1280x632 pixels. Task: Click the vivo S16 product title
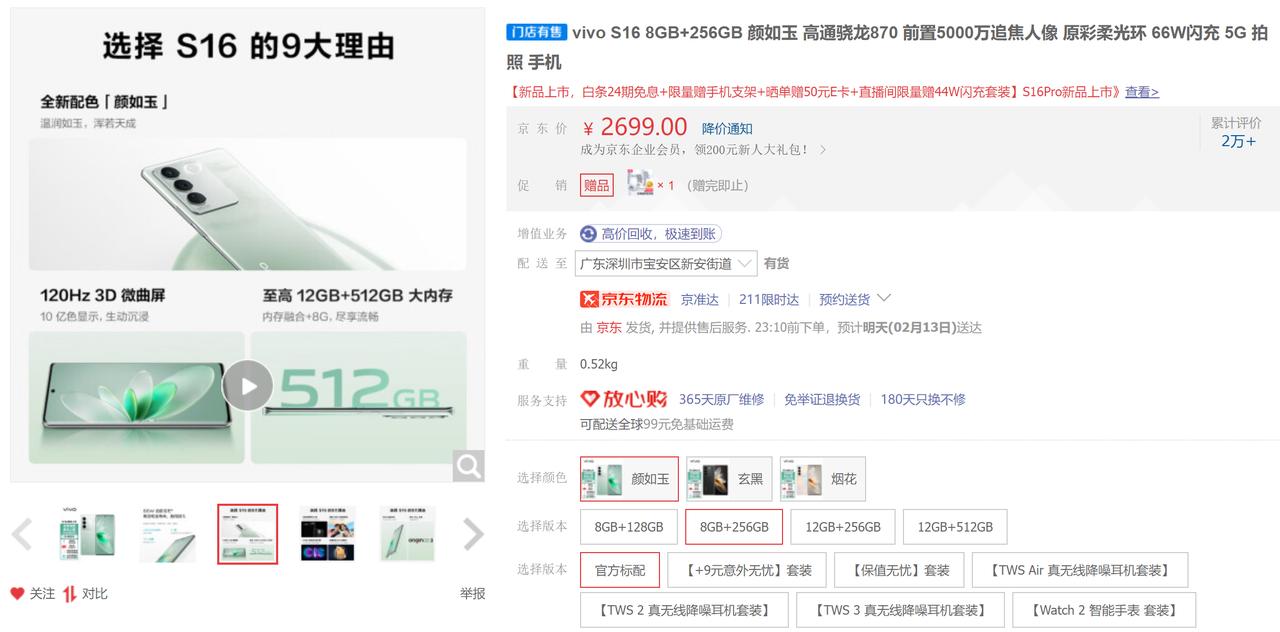888,47
